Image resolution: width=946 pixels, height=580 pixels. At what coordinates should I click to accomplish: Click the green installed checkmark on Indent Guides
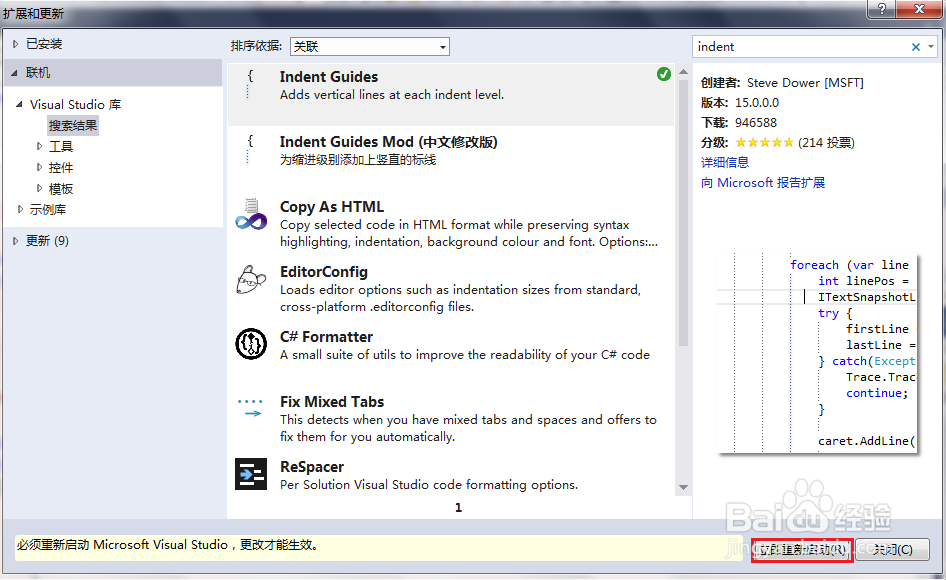pos(664,74)
